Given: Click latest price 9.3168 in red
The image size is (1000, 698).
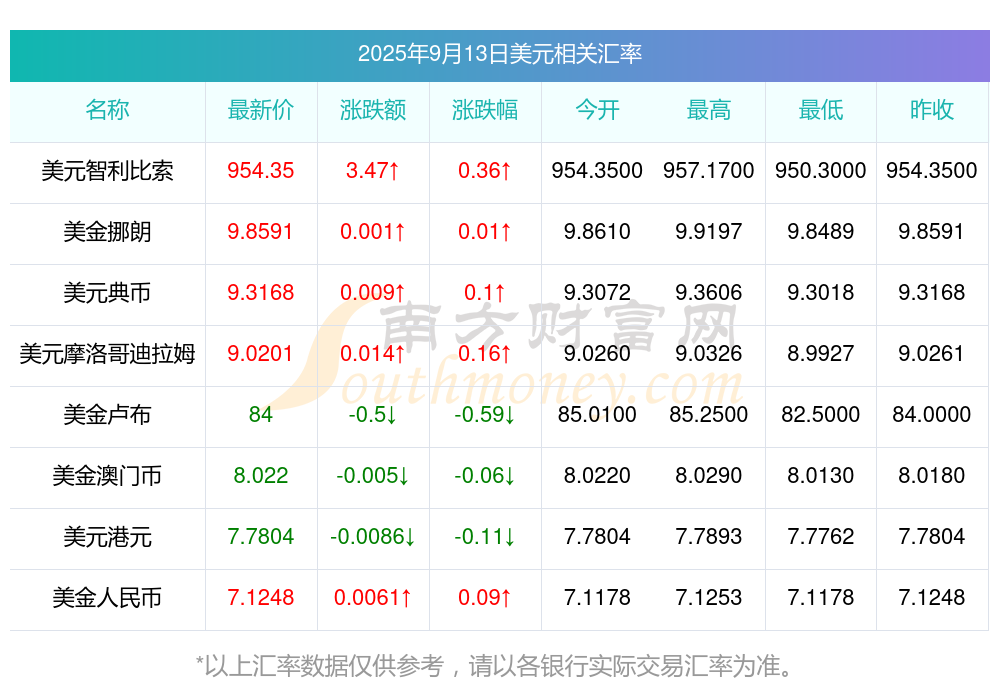Looking at the screenshot, I should click(x=261, y=292).
